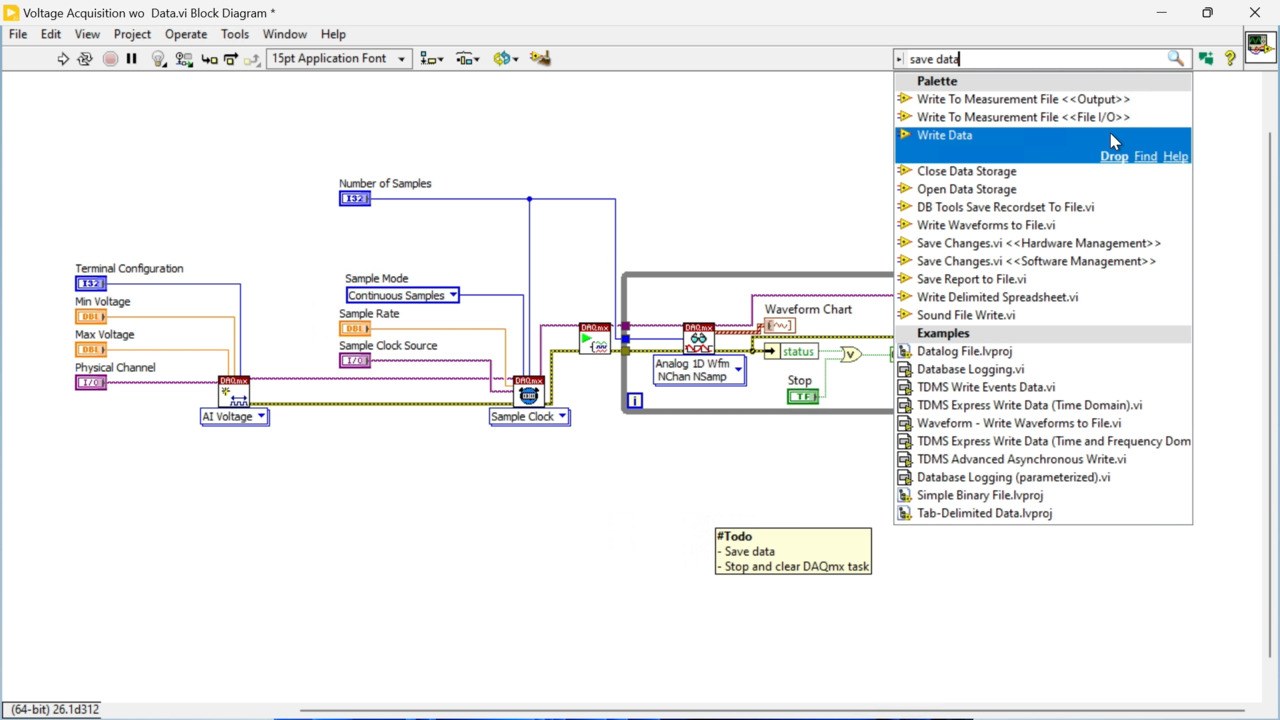Toggle Retain Wire Values button

[185, 59]
